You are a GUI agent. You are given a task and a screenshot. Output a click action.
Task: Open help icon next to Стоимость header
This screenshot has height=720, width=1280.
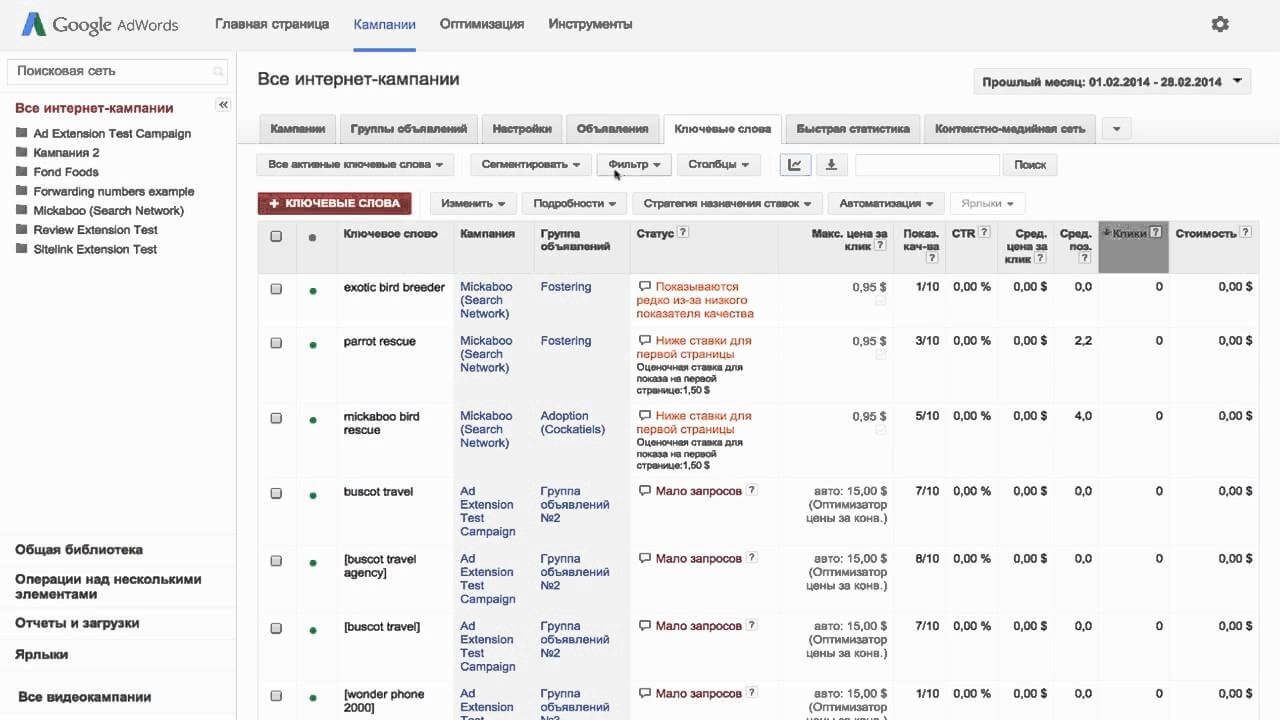(x=1246, y=232)
